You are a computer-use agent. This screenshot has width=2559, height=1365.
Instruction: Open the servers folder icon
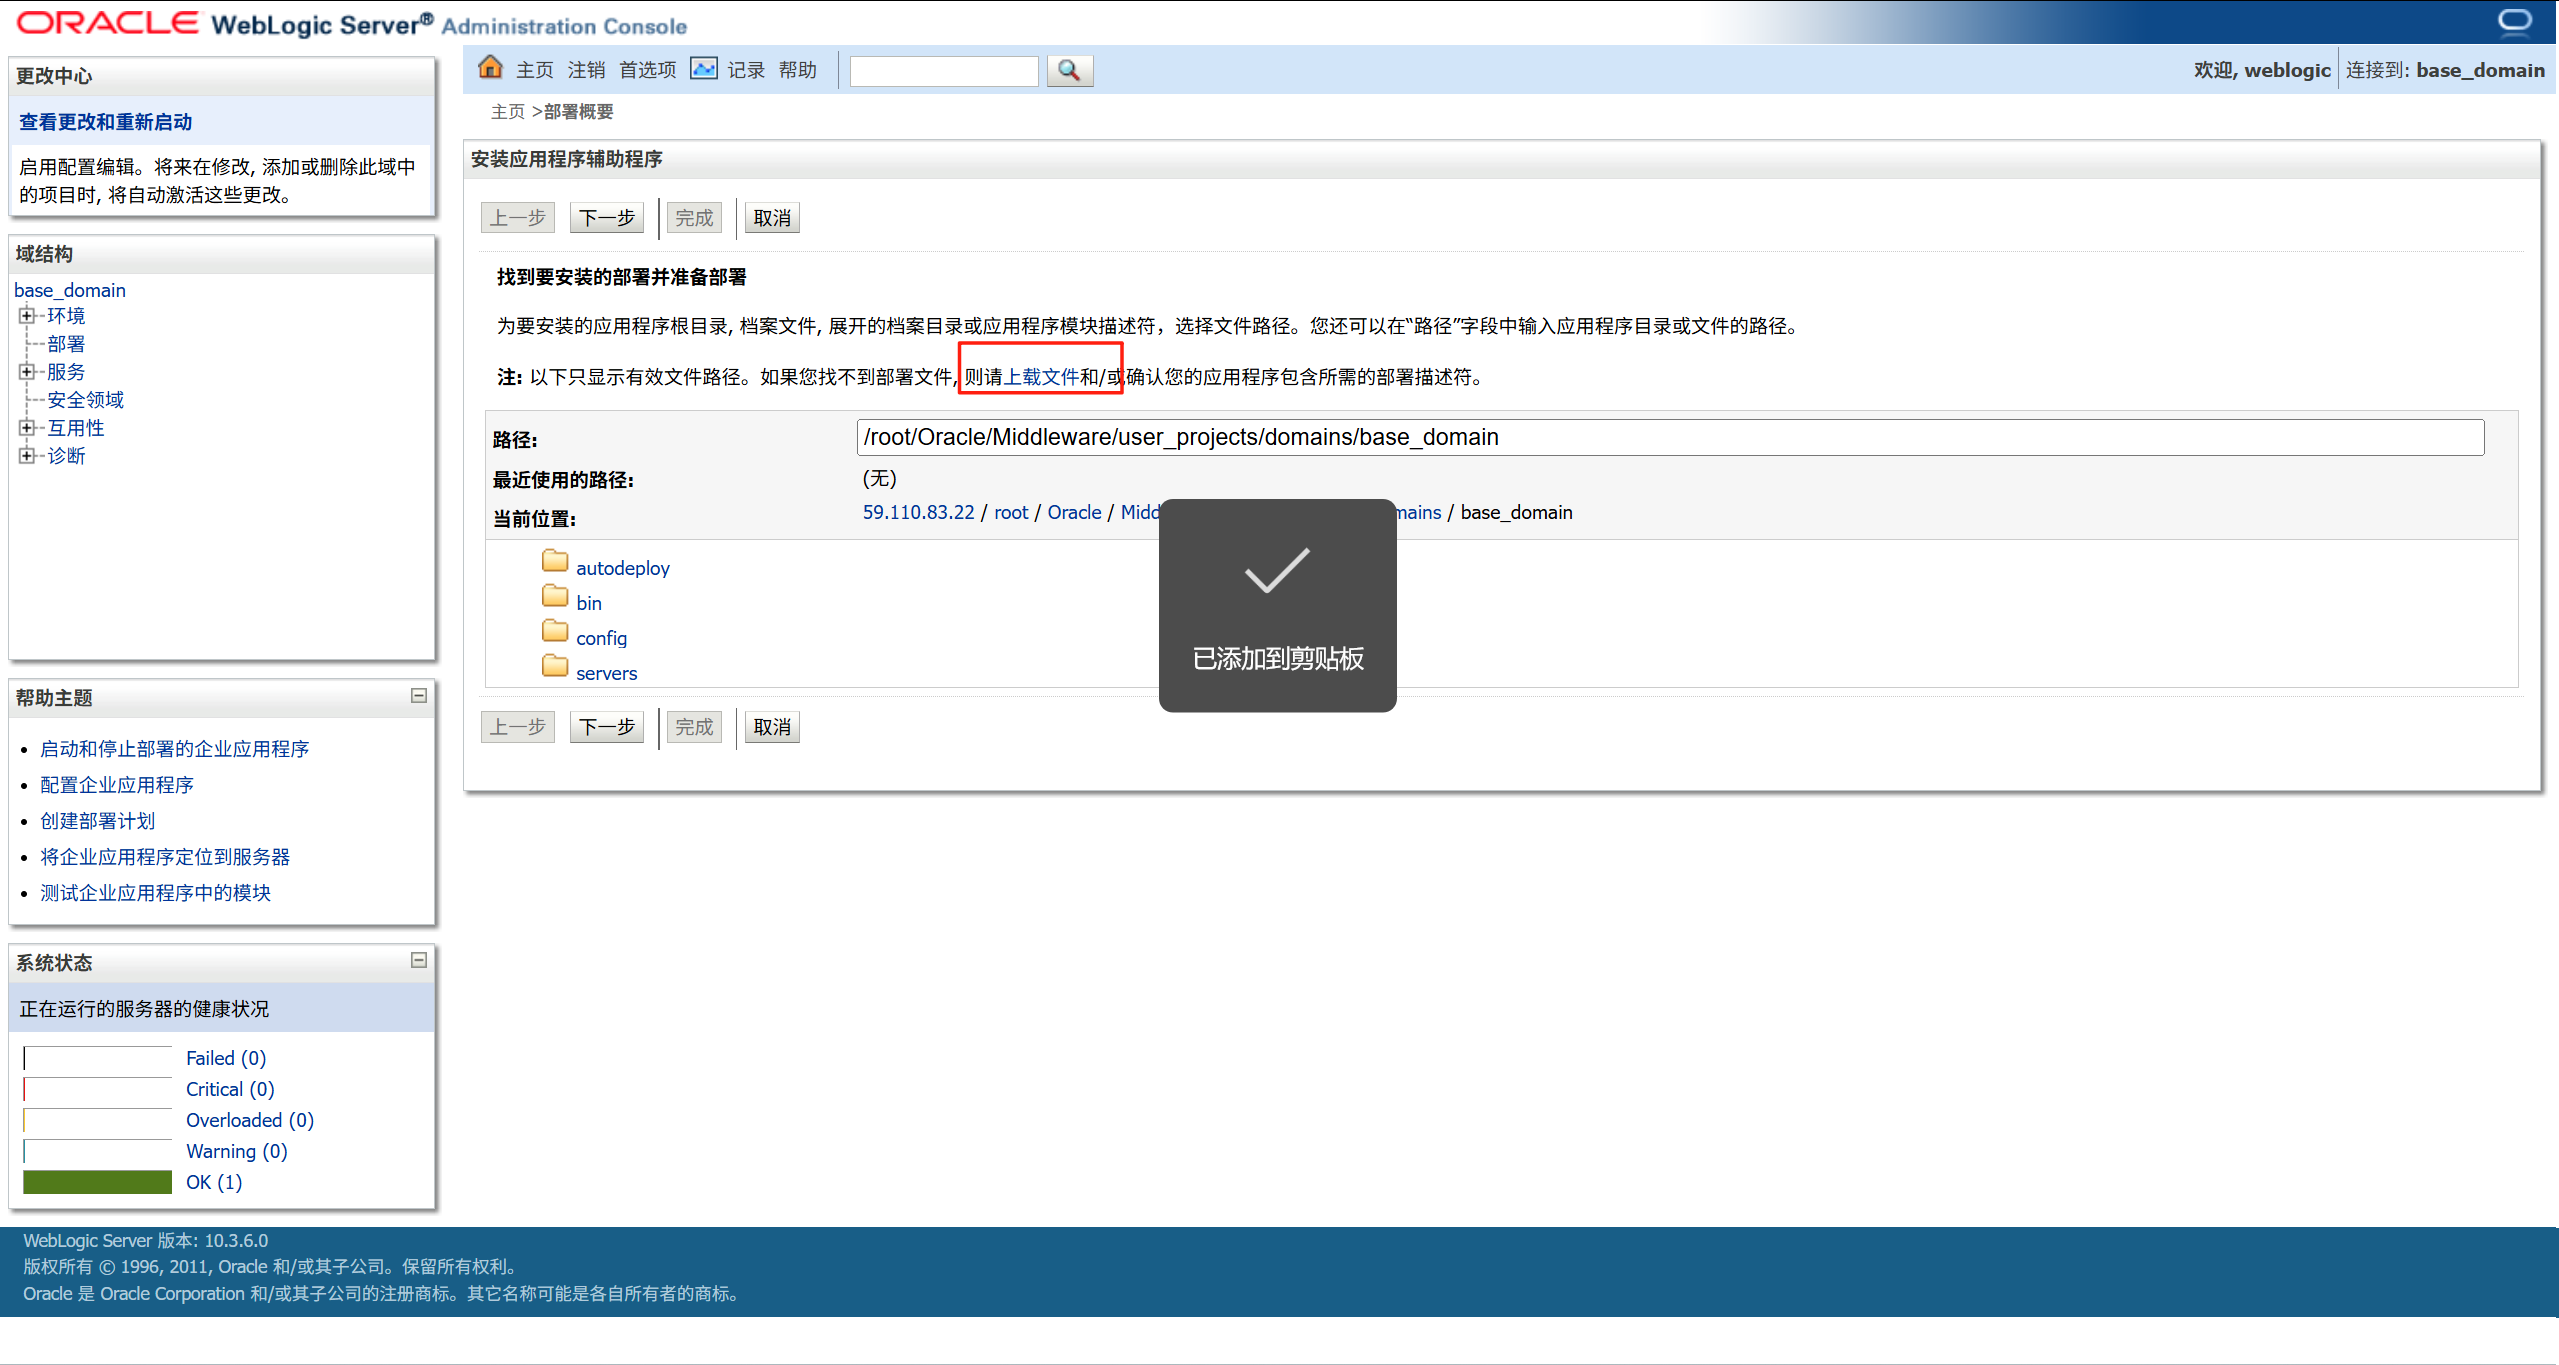555,666
